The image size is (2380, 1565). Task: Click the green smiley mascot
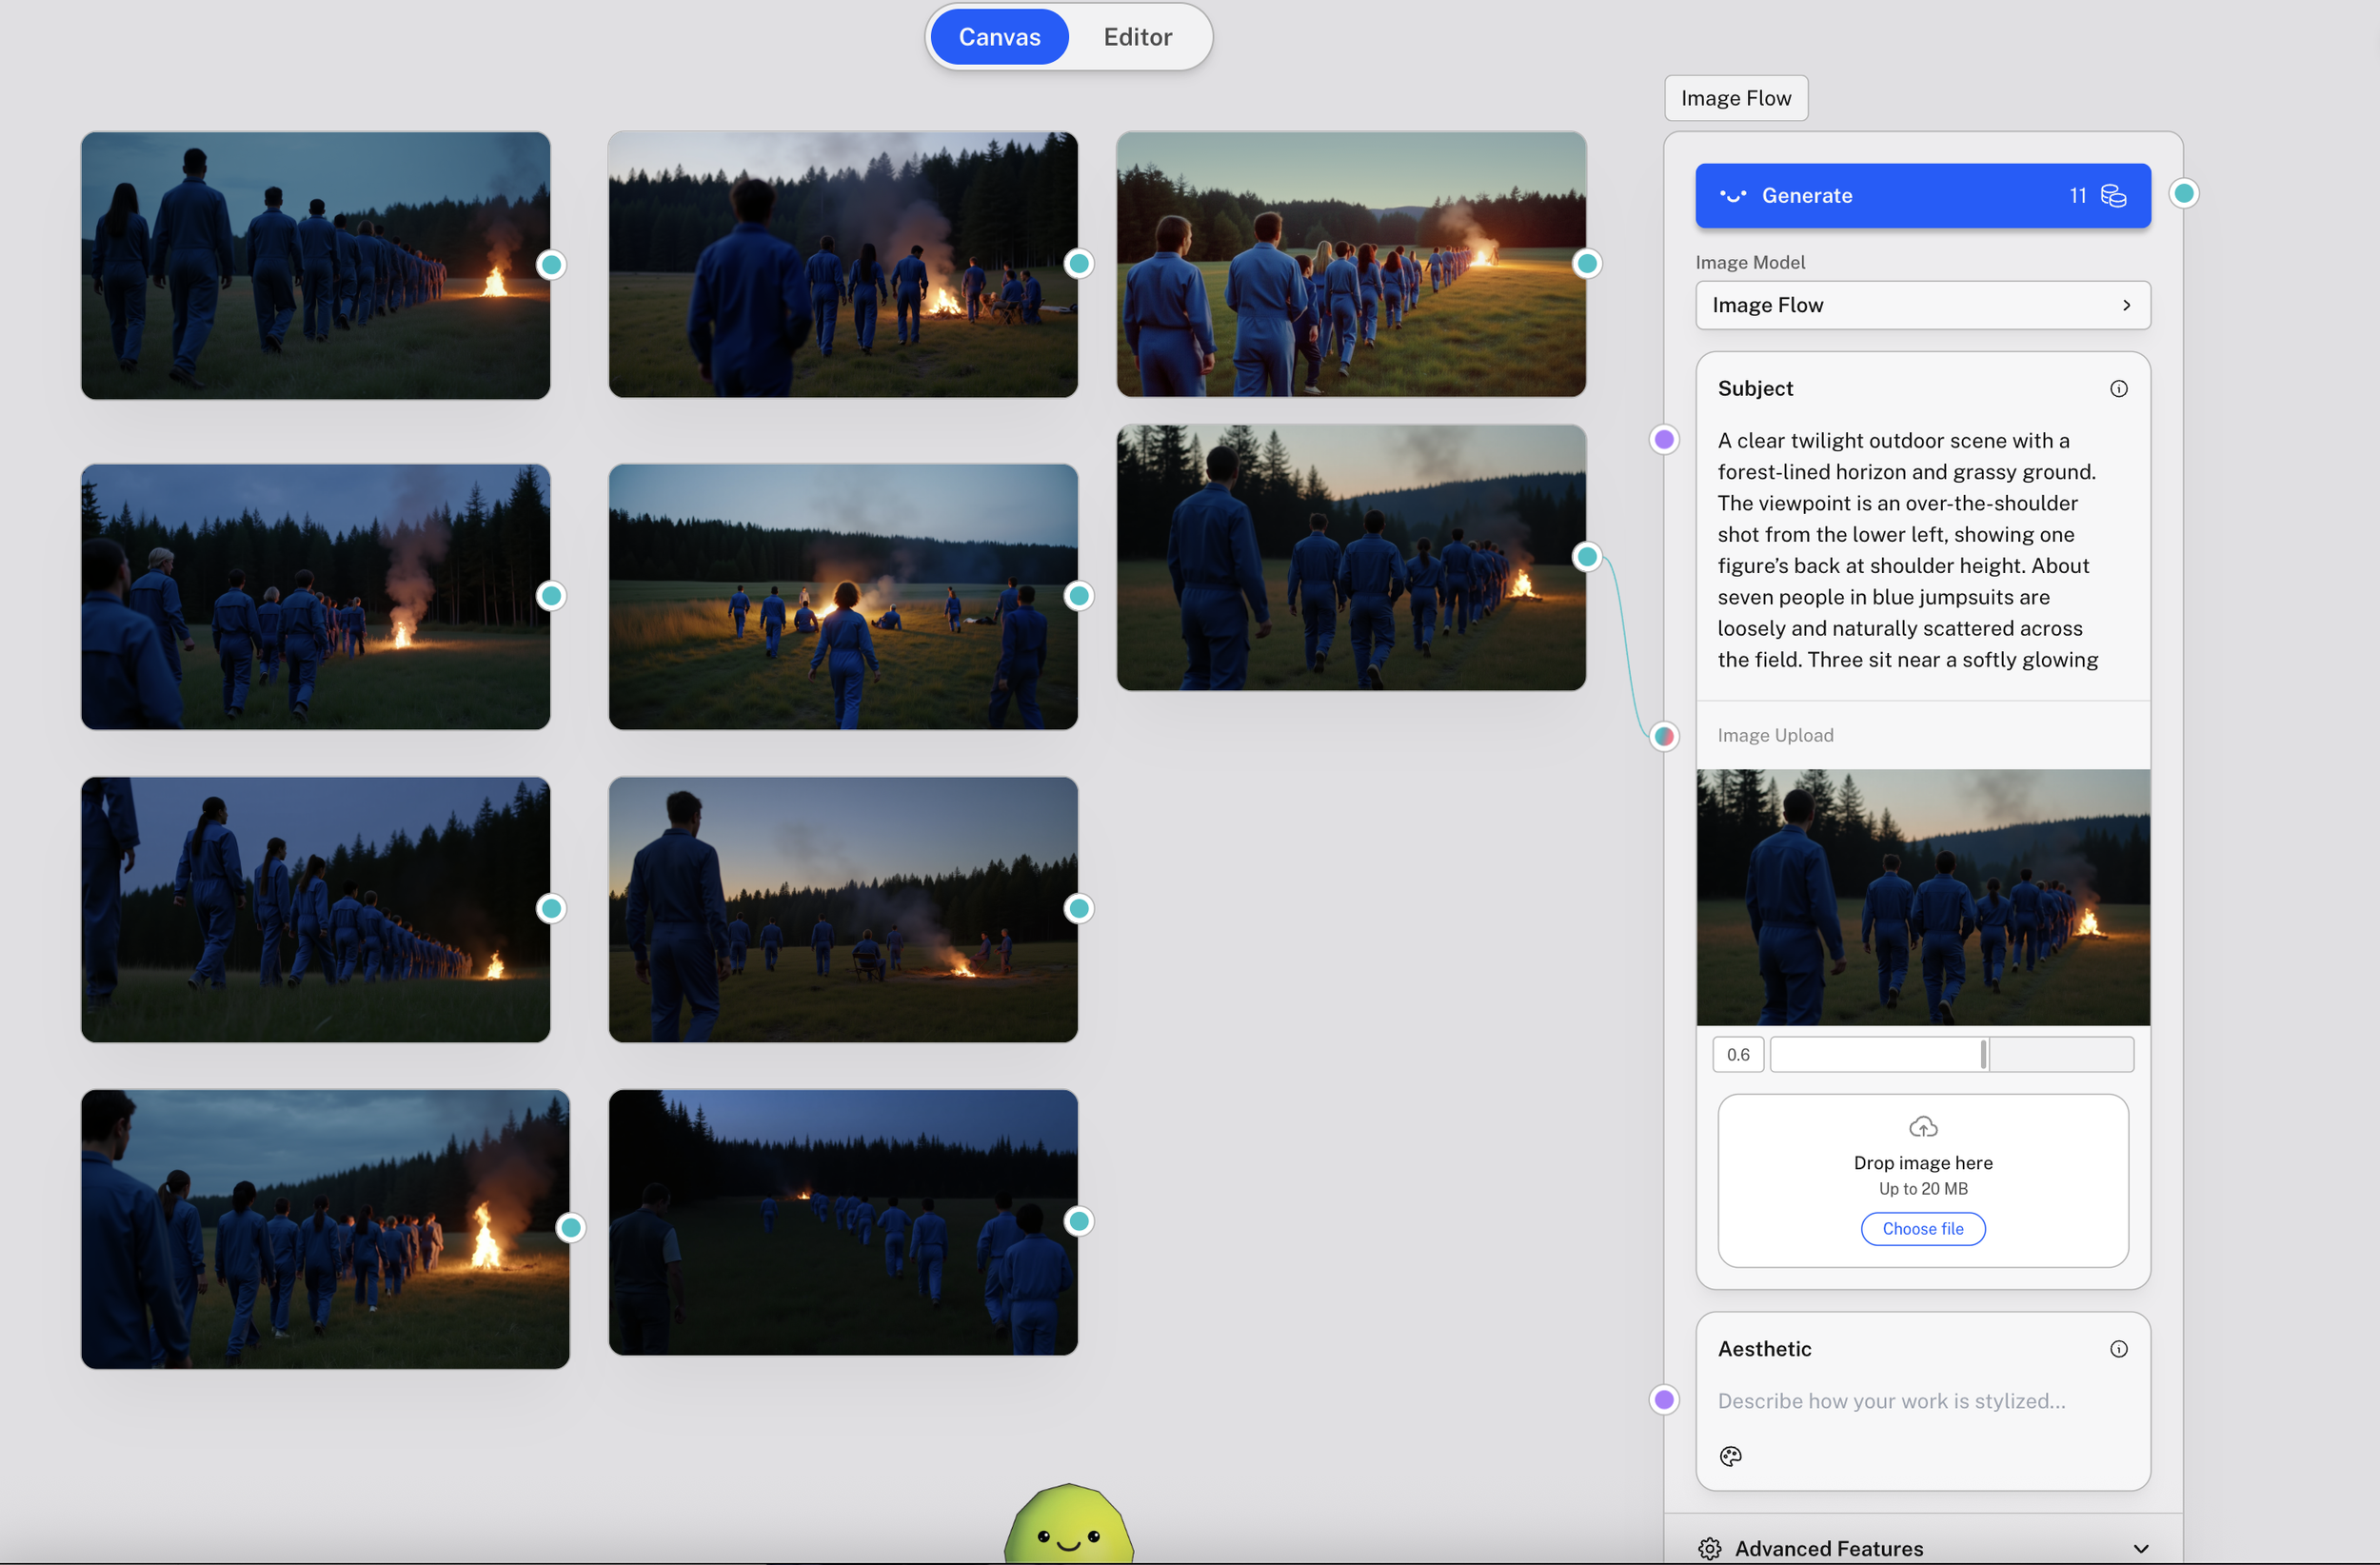1068,1528
